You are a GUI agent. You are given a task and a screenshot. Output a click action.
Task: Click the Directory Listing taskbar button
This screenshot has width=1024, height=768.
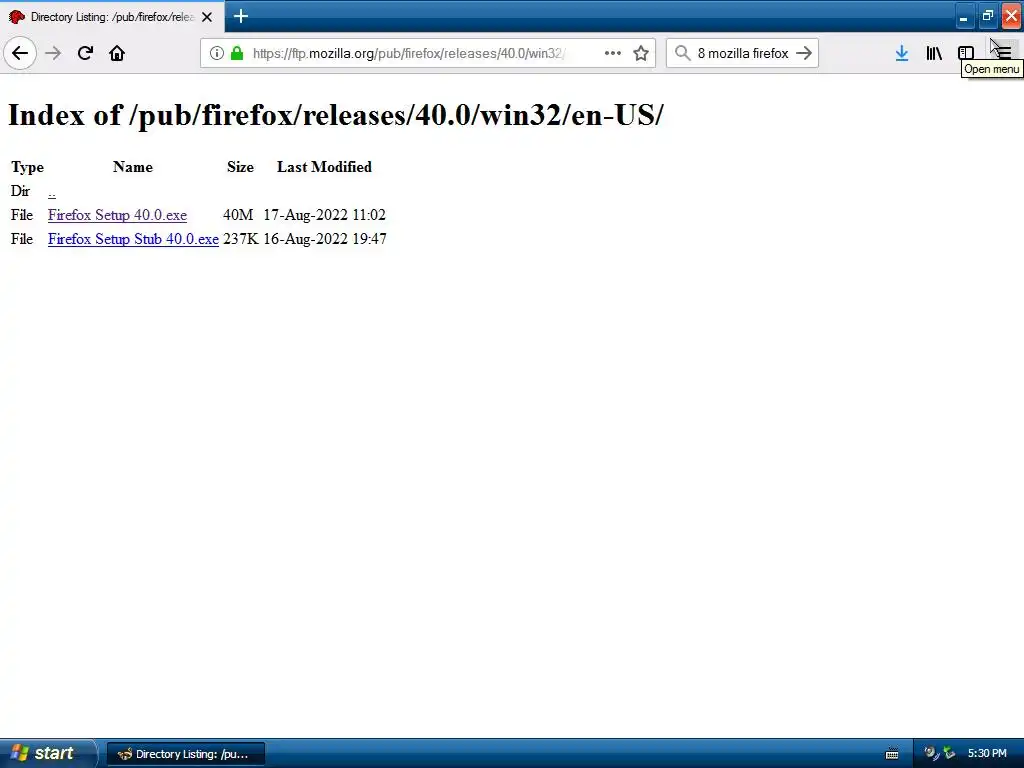coord(186,754)
